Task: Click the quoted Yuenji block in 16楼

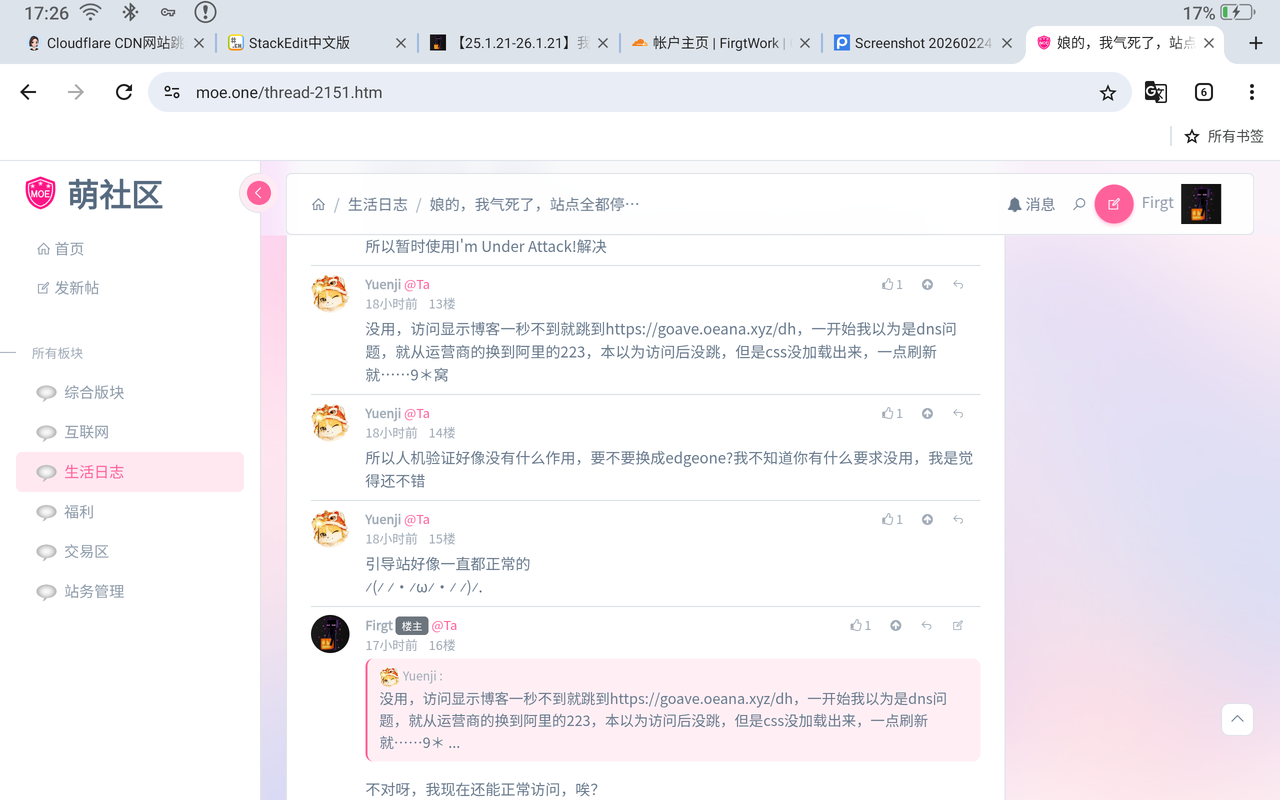Action: pos(674,710)
